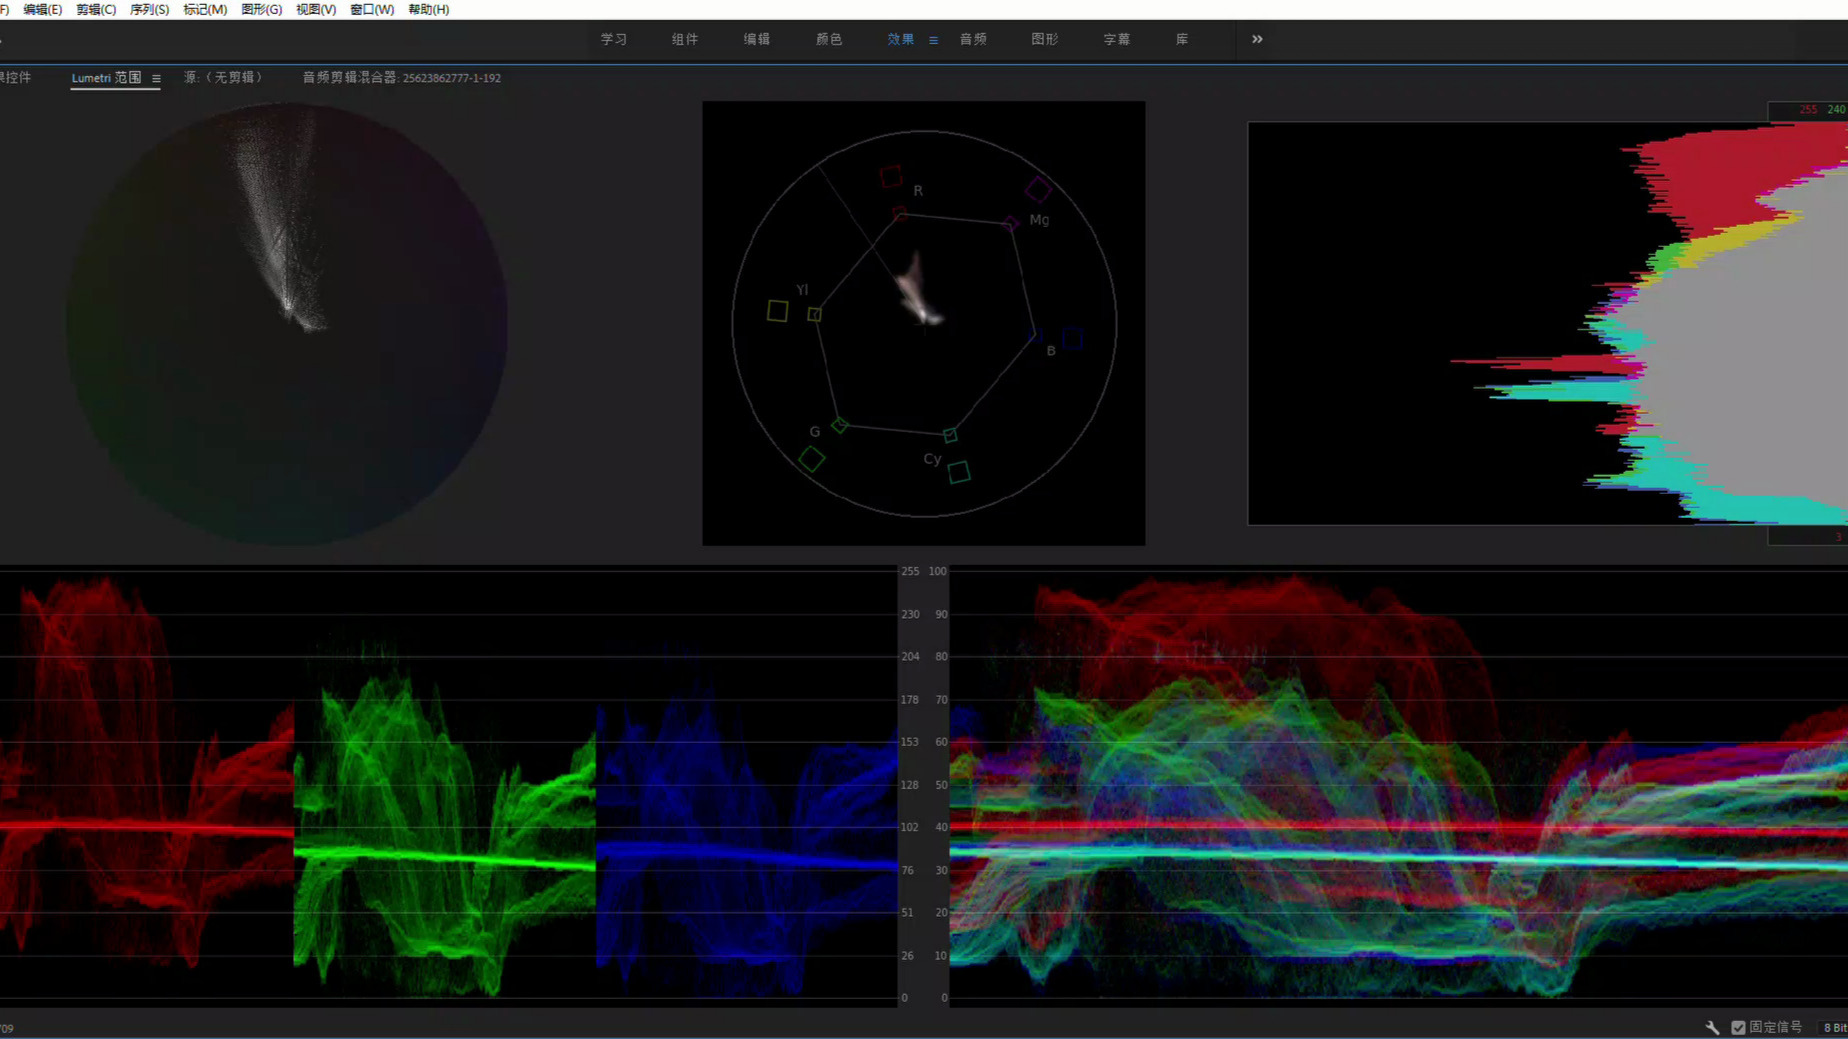Reveal hidden workspaces via the » chevron
1848x1039 pixels.
click(x=1256, y=40)
